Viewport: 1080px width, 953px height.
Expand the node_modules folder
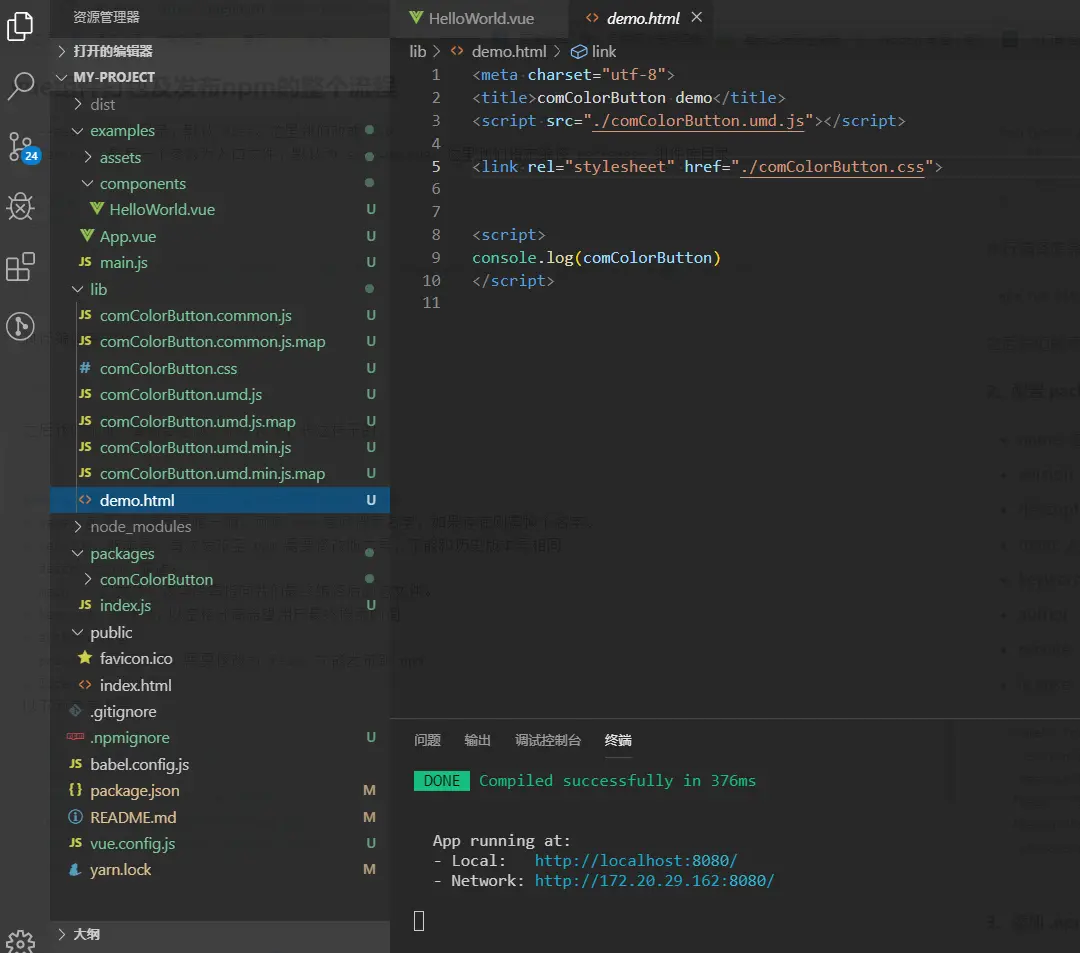(x=220, y=526)
